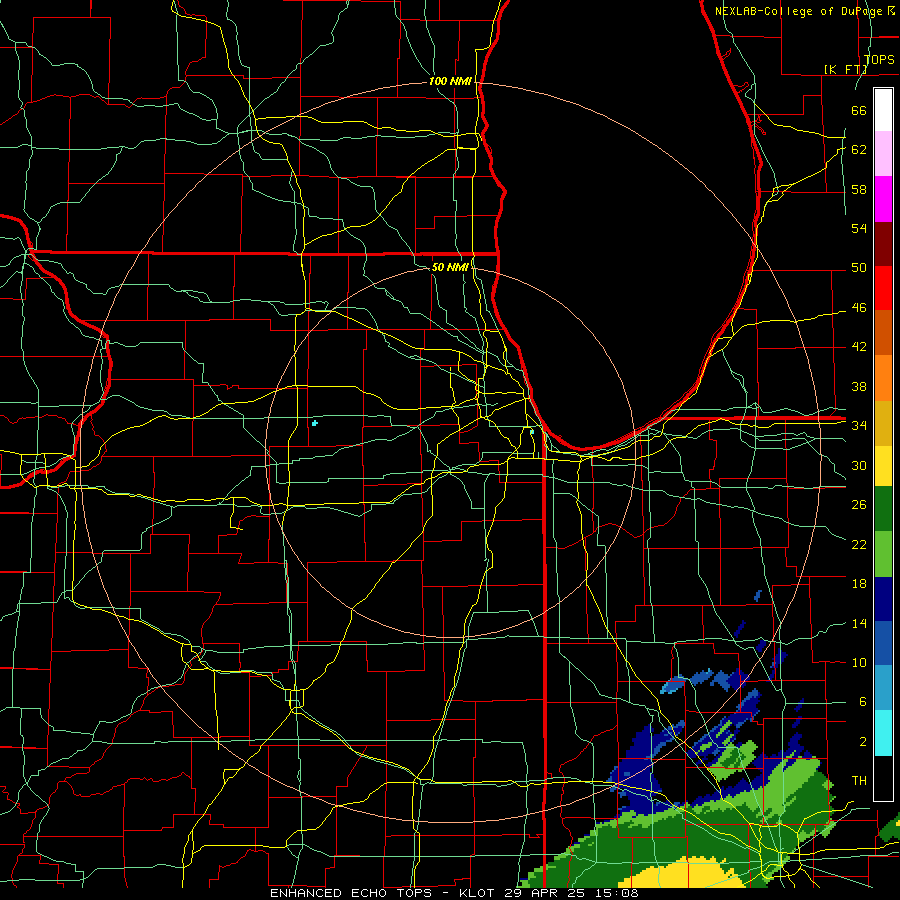Click the 'NEXLAB-College of DuPage' credit text
The width and height of the screenshot is (900, 900).
point(798,11)
